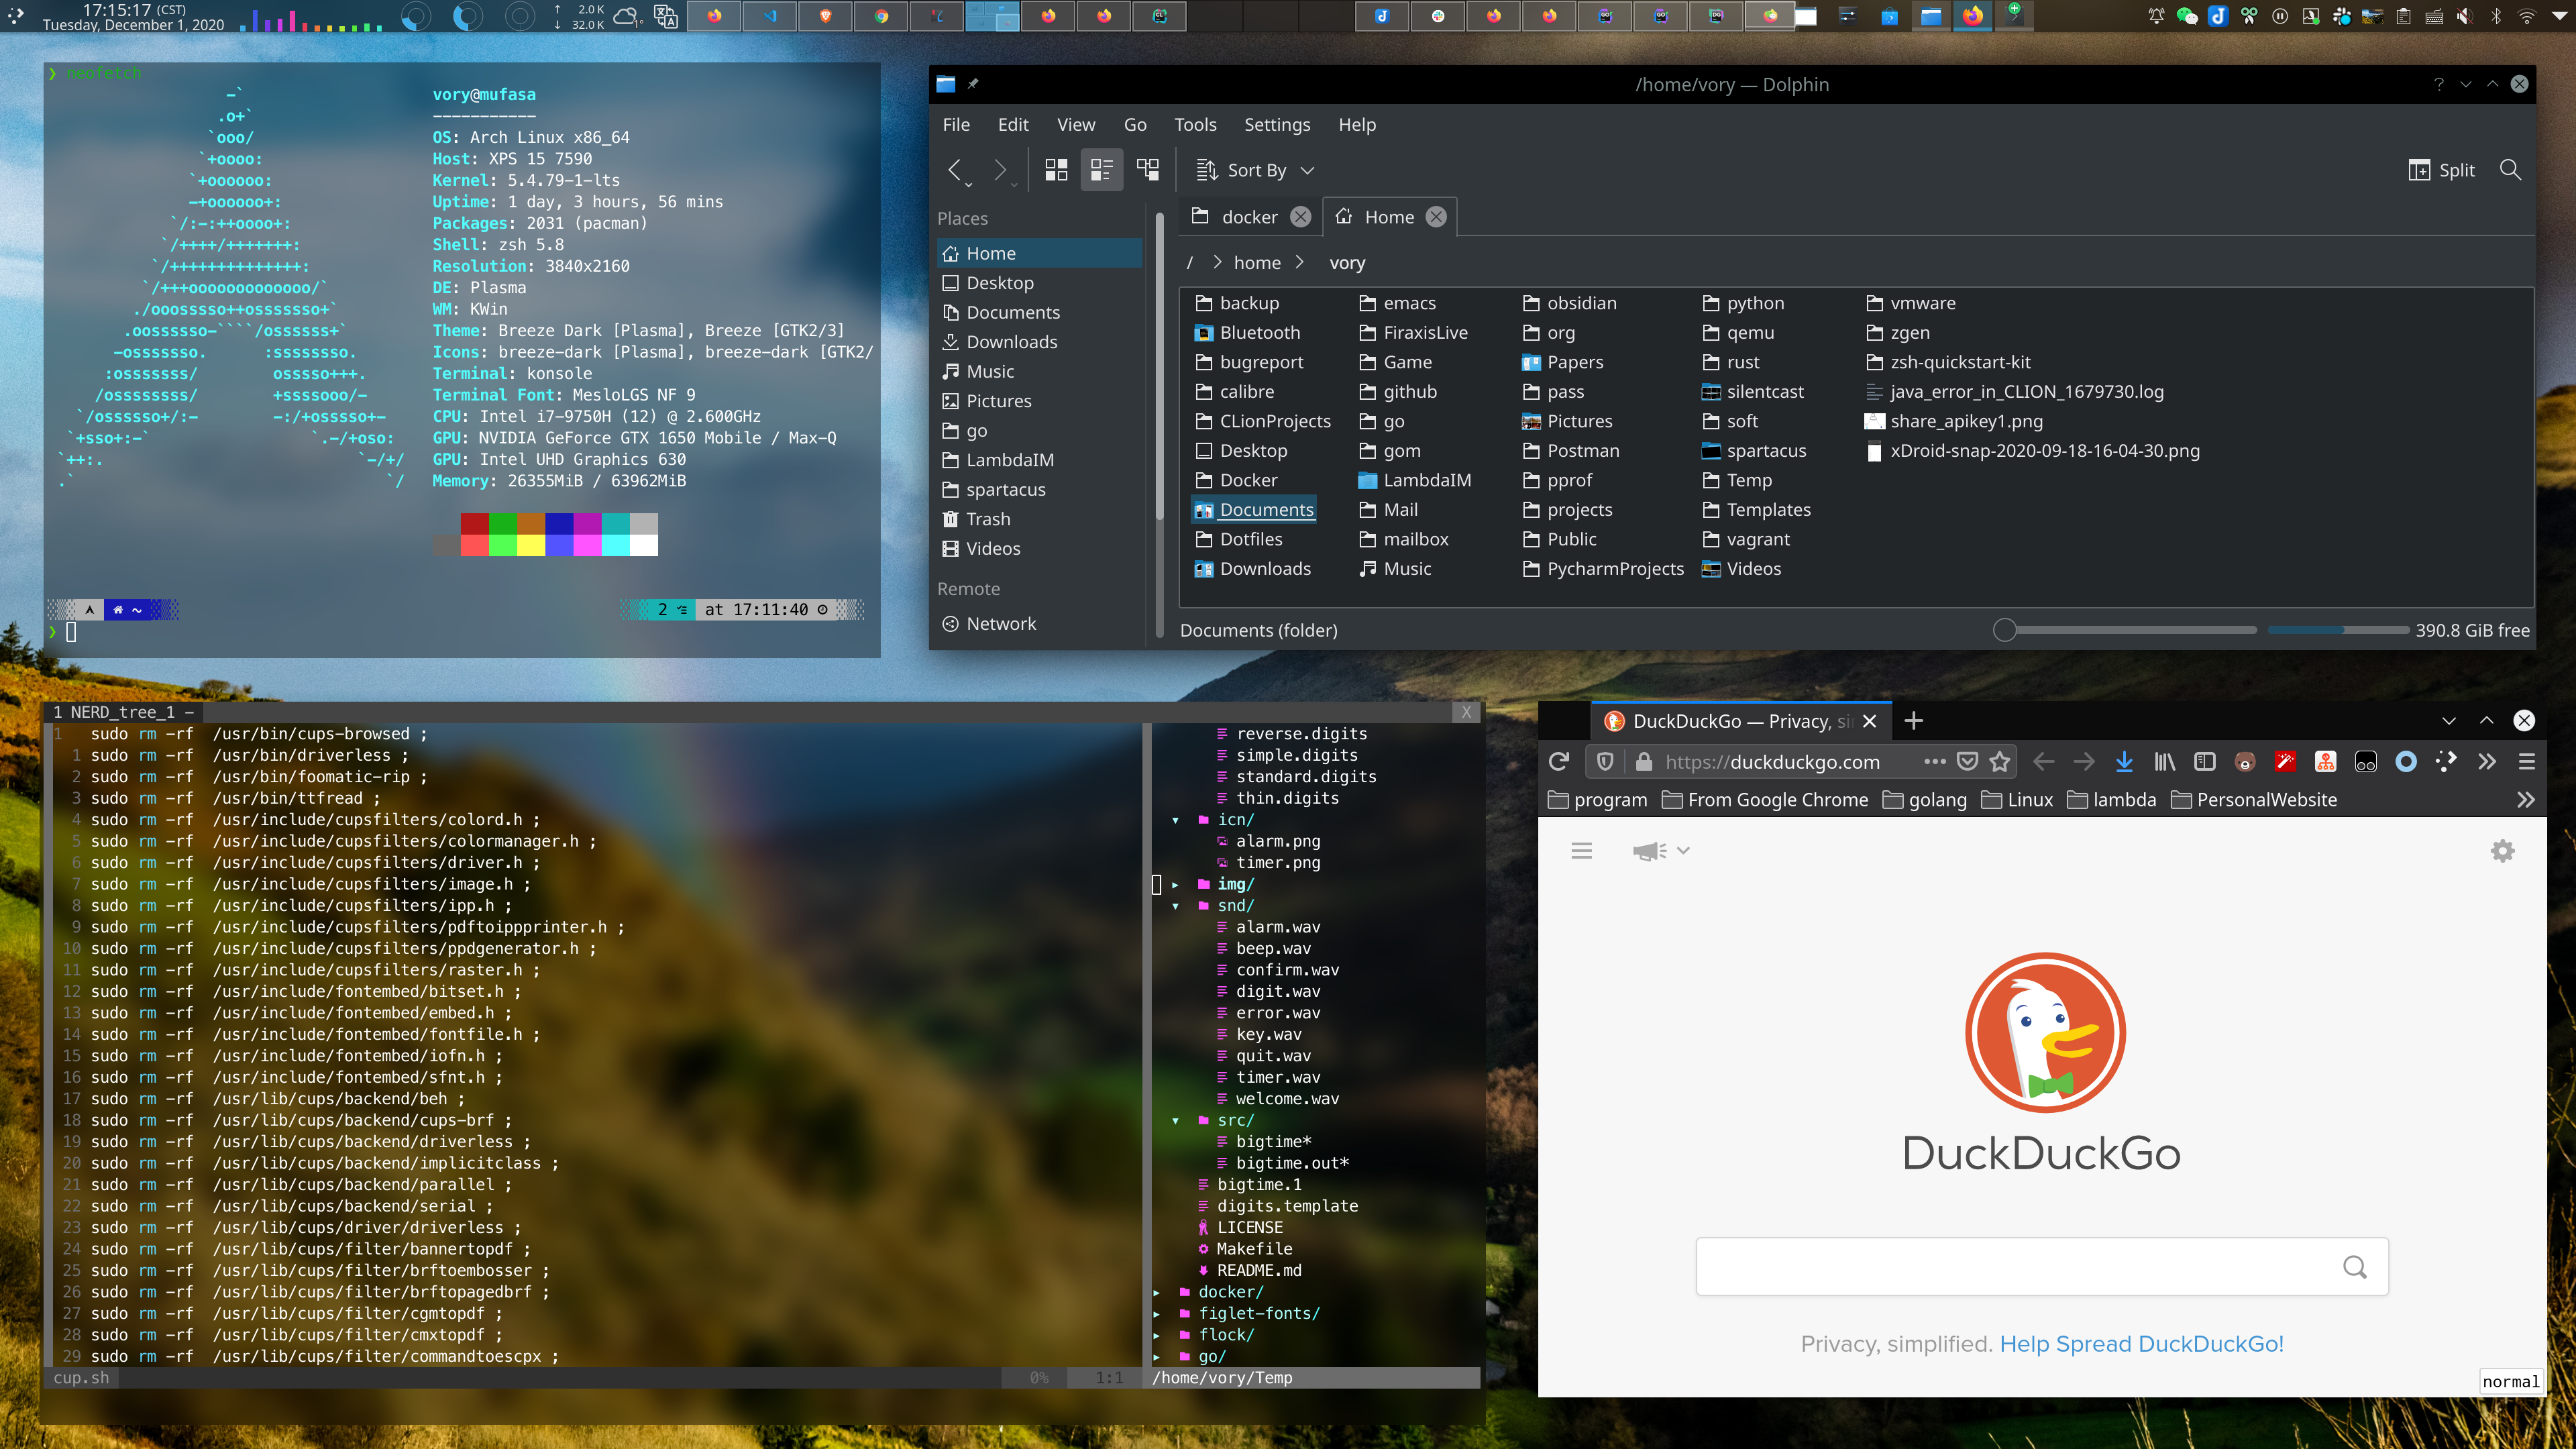
Task: Click Dolphin's back navigation arrow
Action: click(x=955, y=170)
